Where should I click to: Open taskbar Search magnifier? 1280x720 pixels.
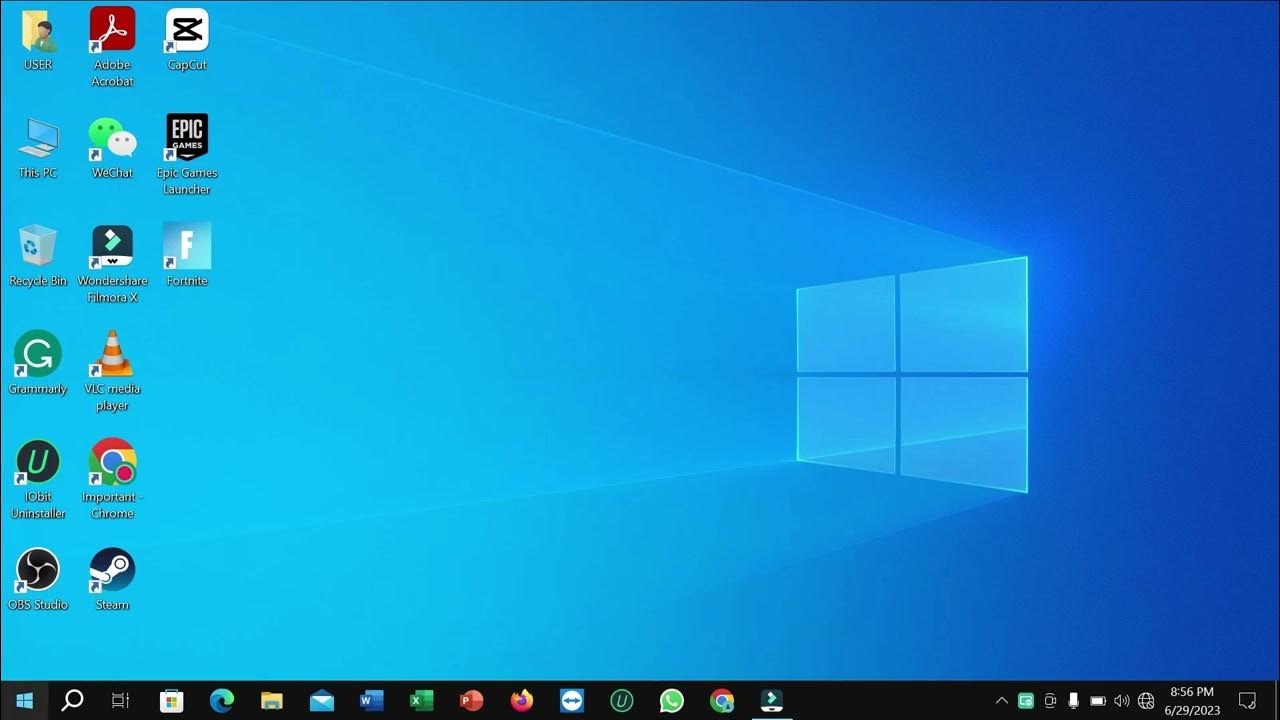pyautogui.click(x=72, y=700)
